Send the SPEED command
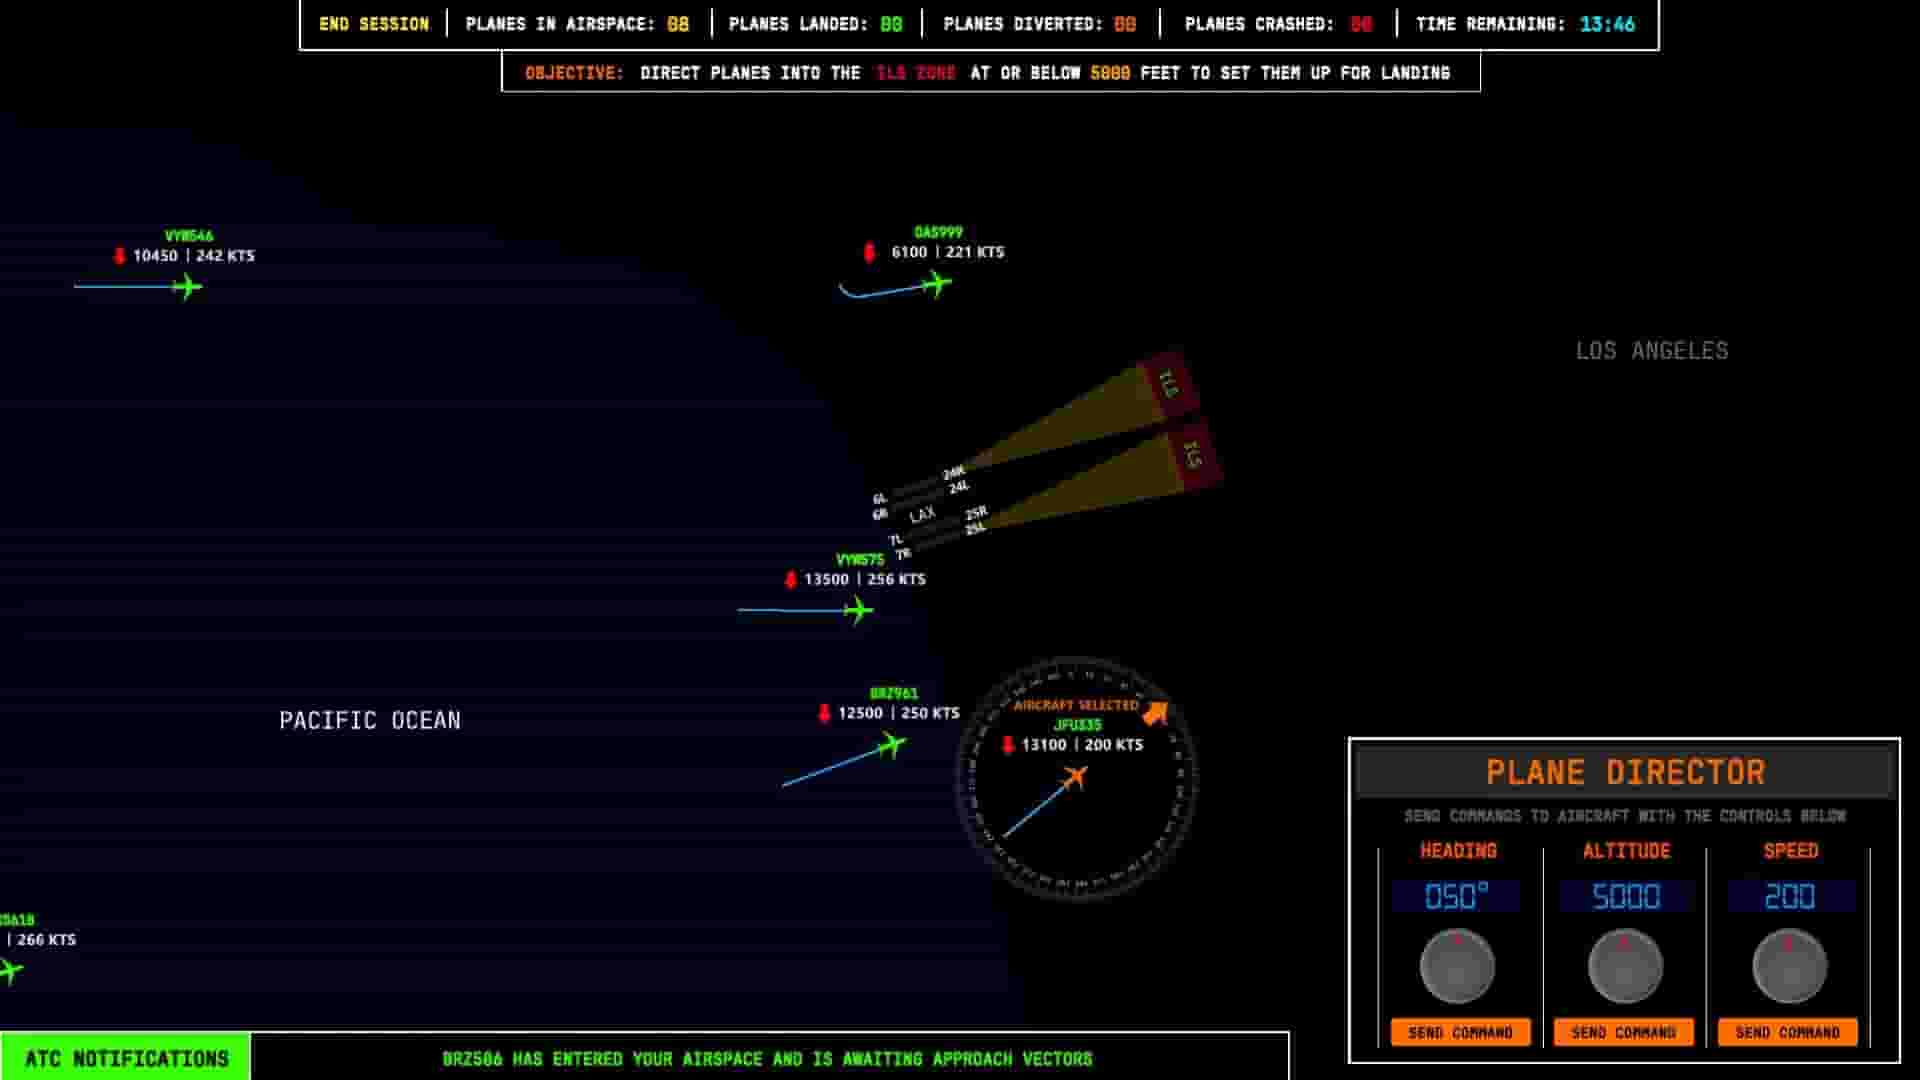The height and width of the screenshot is (1080, 1920). [x=1789, y=1031]
